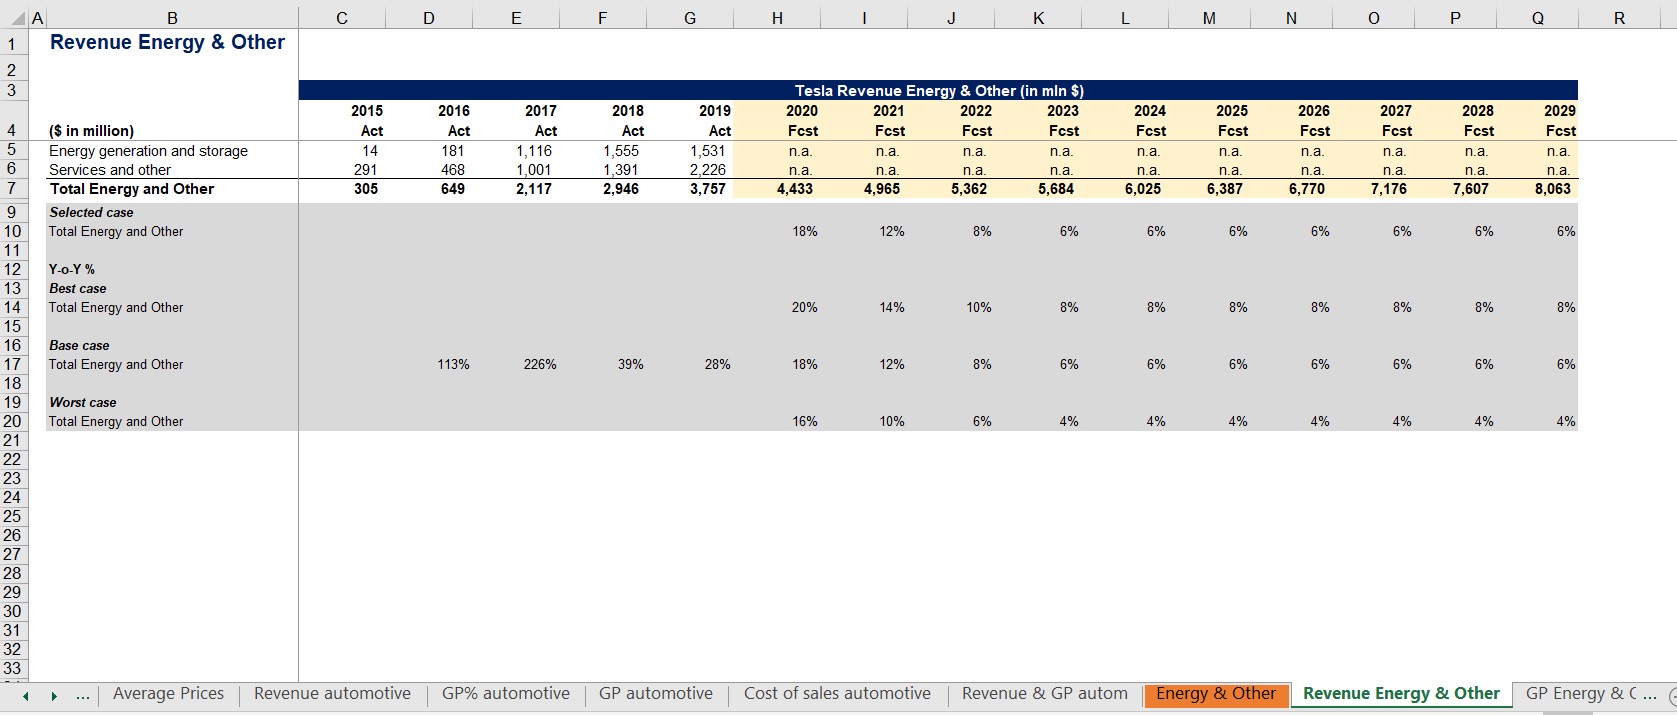Image resolution: width=1677 pixels, height=715 pixels.
Task: Select the 226% base case growth cell
Action: coord(540,365)
